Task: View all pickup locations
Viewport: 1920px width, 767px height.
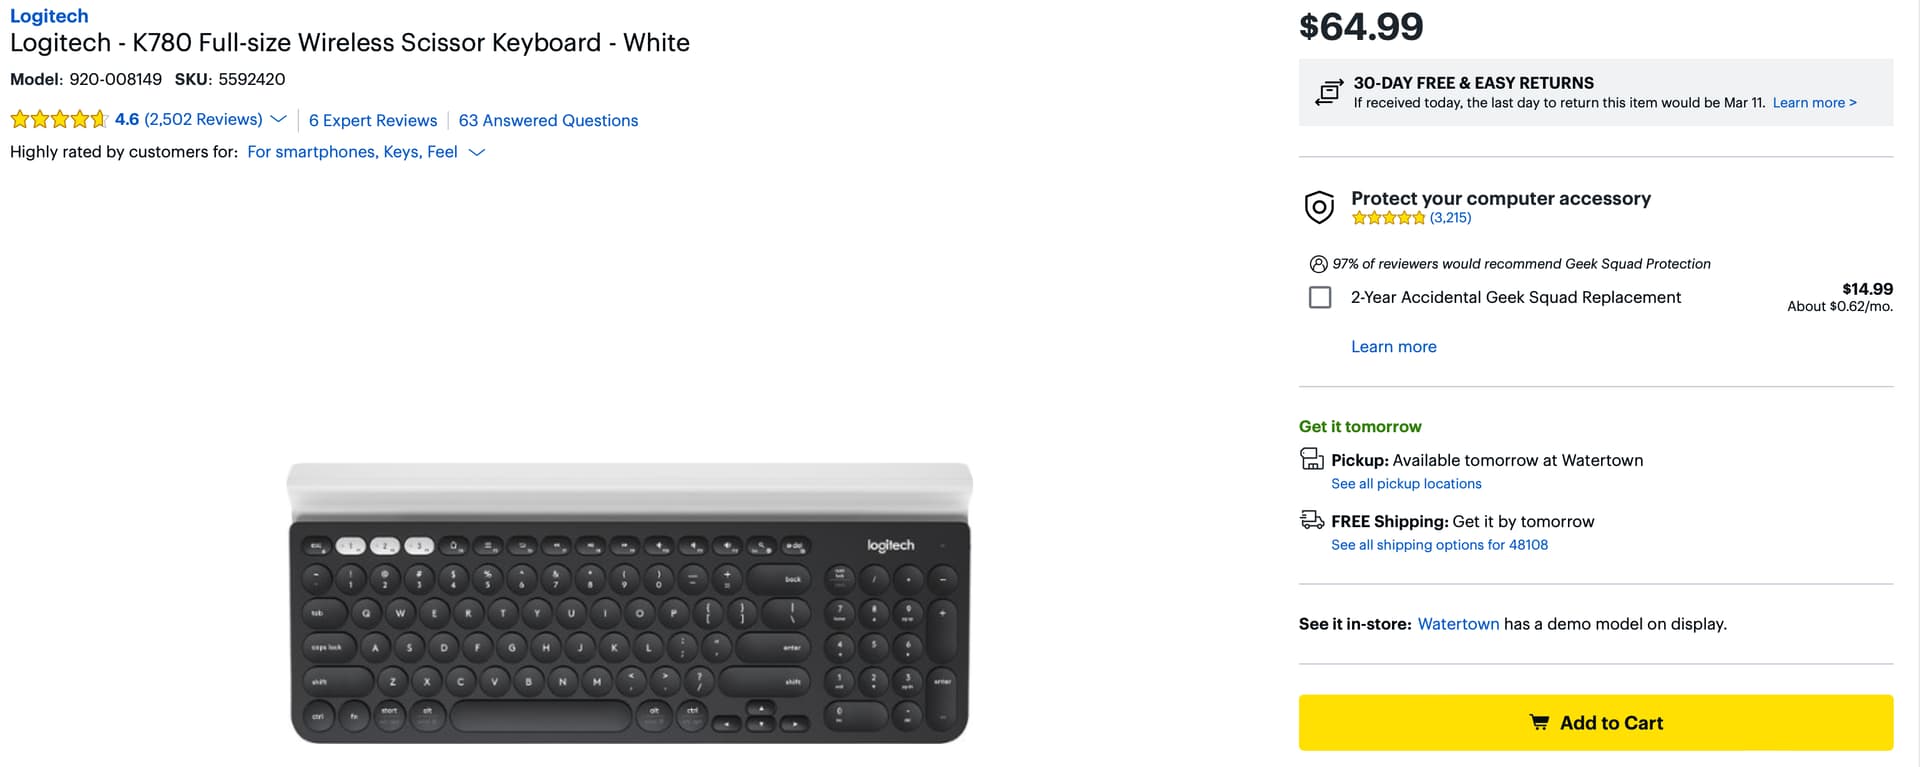Action: point(1406,484)
